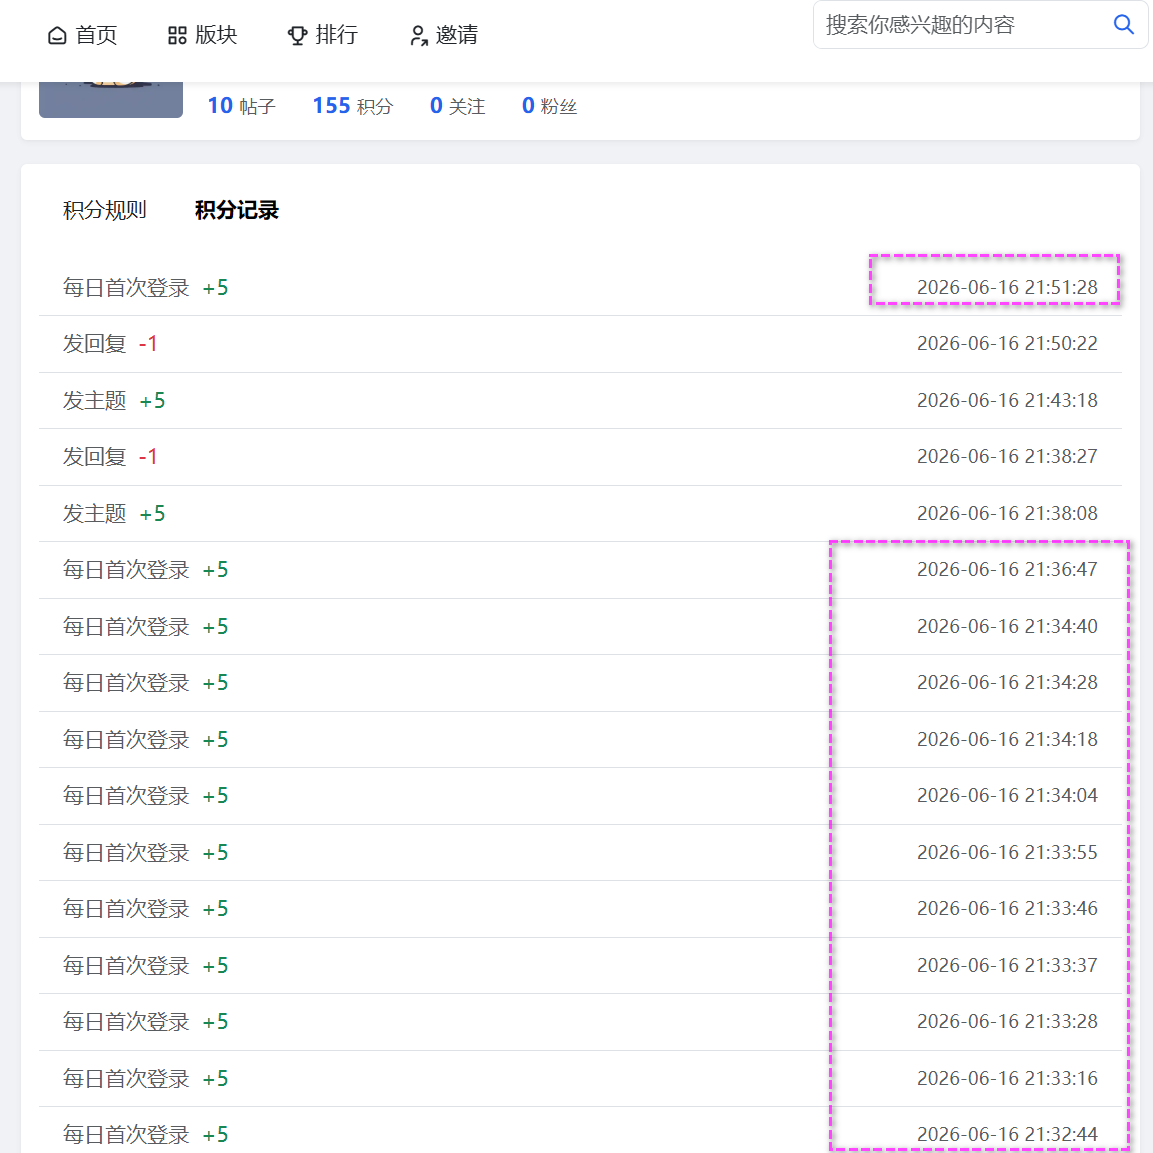Switch to the 积分规则 tab

click(x=104, y=210)
